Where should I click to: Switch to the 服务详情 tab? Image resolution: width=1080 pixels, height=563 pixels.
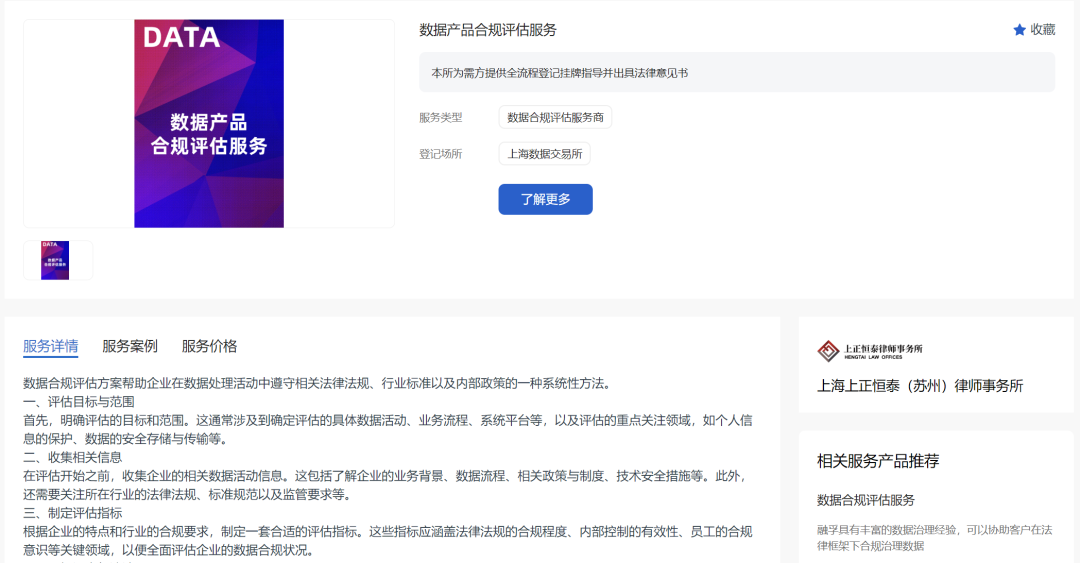50,346
